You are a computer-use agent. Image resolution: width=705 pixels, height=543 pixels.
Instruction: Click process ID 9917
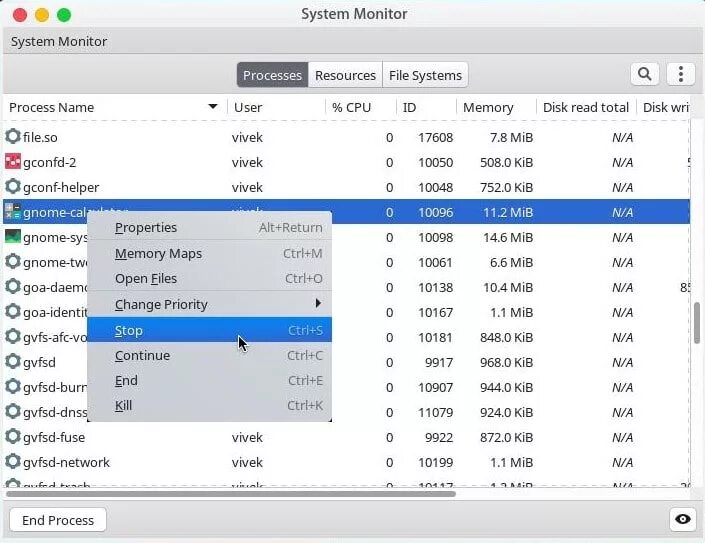coord(439,362)
